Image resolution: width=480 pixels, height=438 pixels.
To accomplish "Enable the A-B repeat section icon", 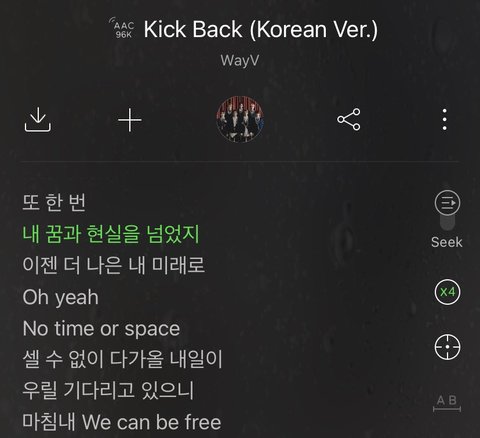I will [447, 403].
